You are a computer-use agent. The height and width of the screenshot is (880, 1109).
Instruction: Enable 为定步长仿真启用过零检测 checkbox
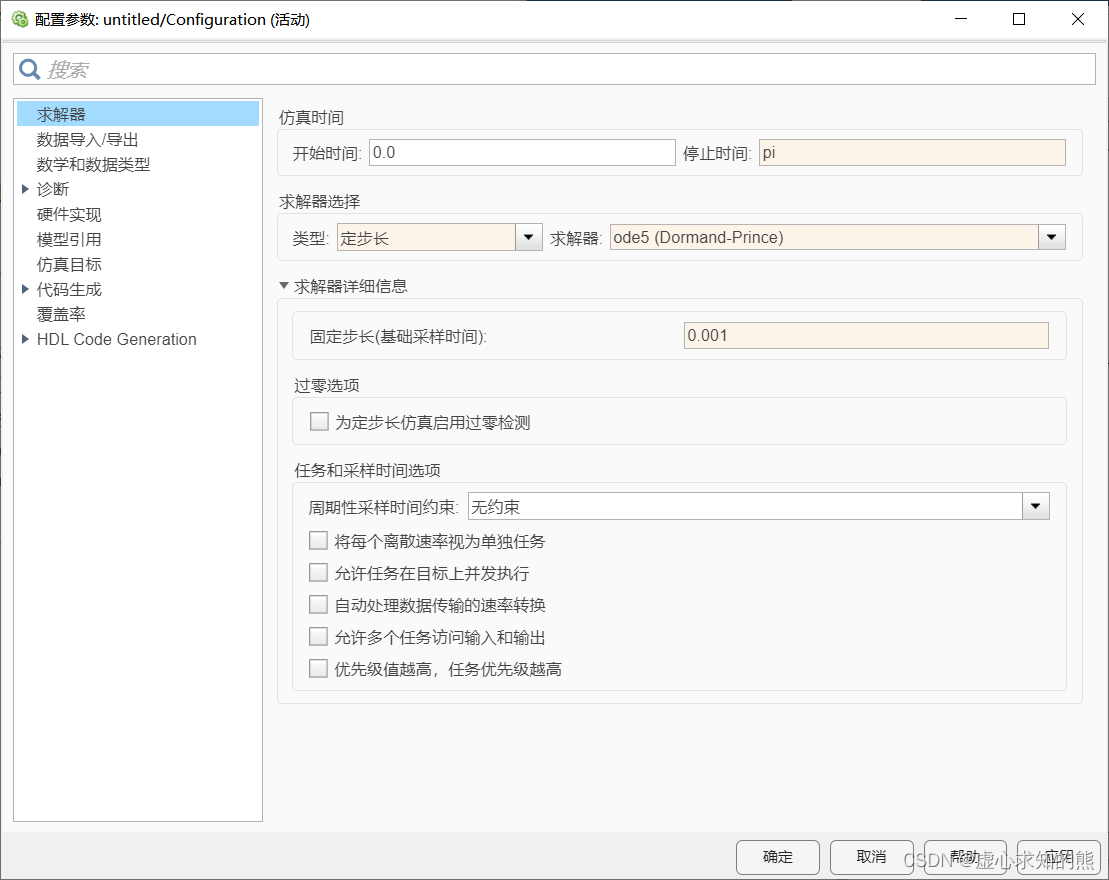(x=319, y=422)
